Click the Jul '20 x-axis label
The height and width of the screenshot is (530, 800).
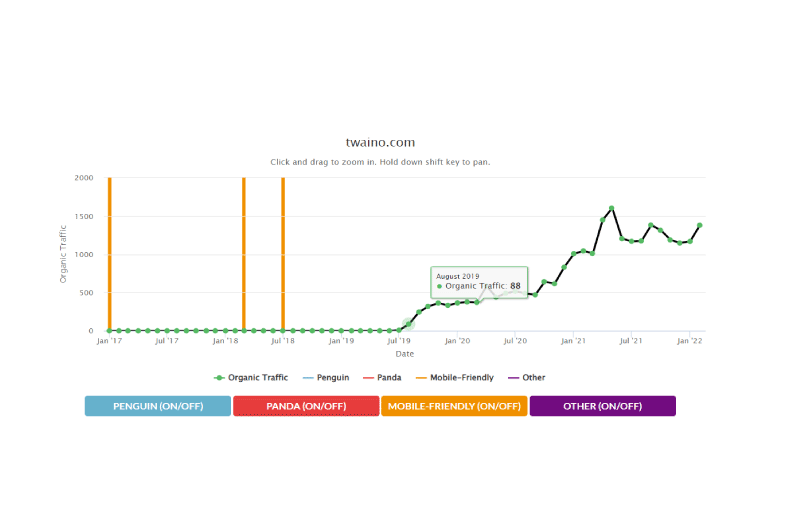[x=515, y=341]
